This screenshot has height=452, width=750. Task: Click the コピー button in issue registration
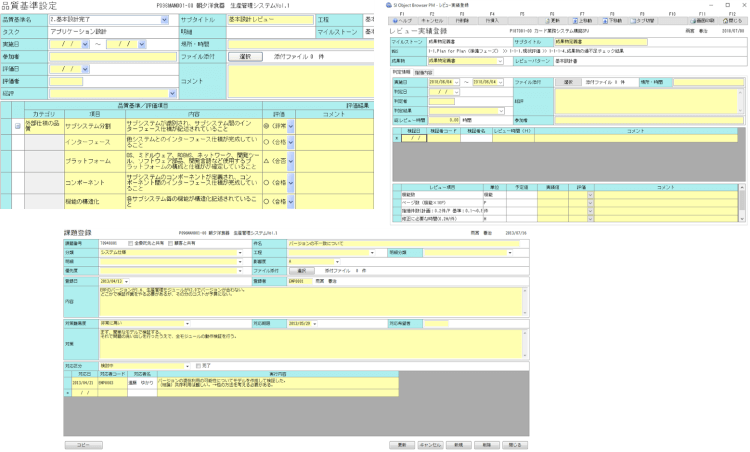(x=83, y=443)
